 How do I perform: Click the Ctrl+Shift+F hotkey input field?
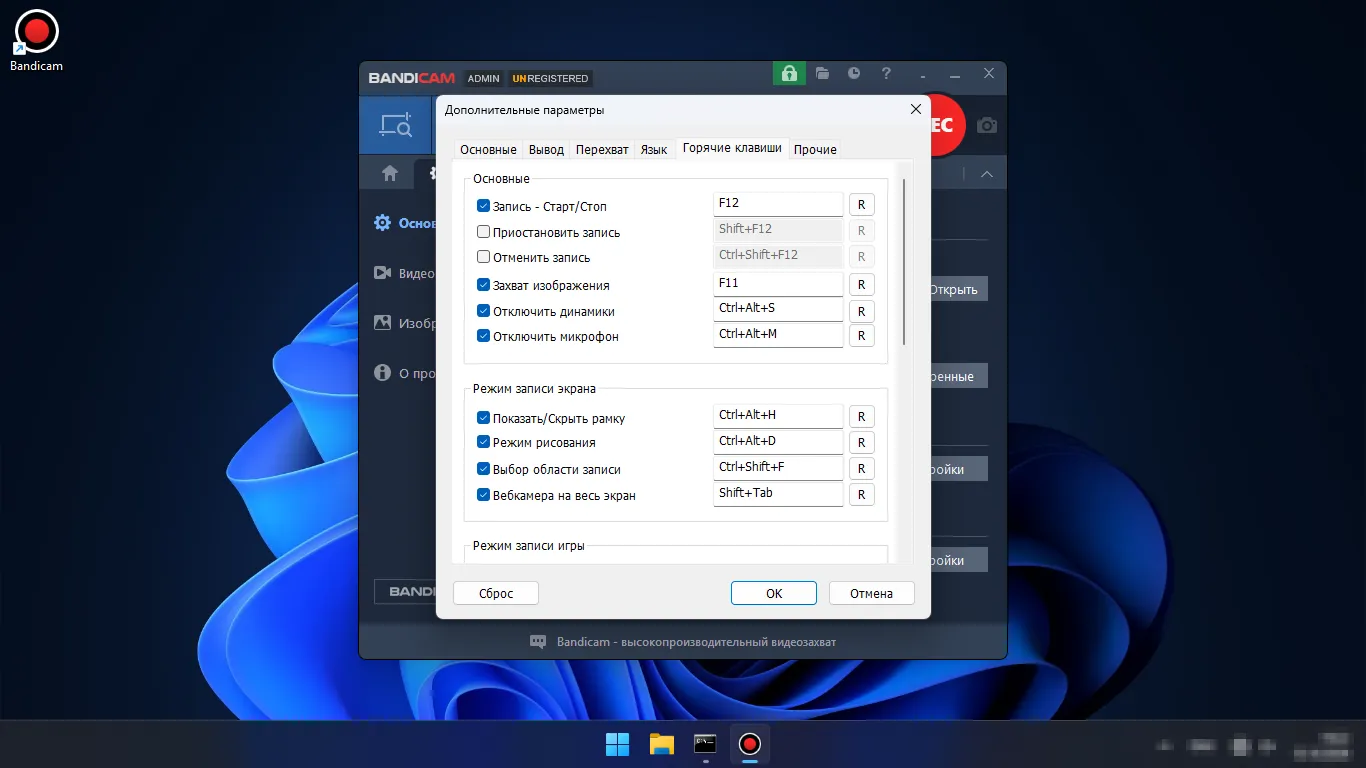(x=778, y=468)
